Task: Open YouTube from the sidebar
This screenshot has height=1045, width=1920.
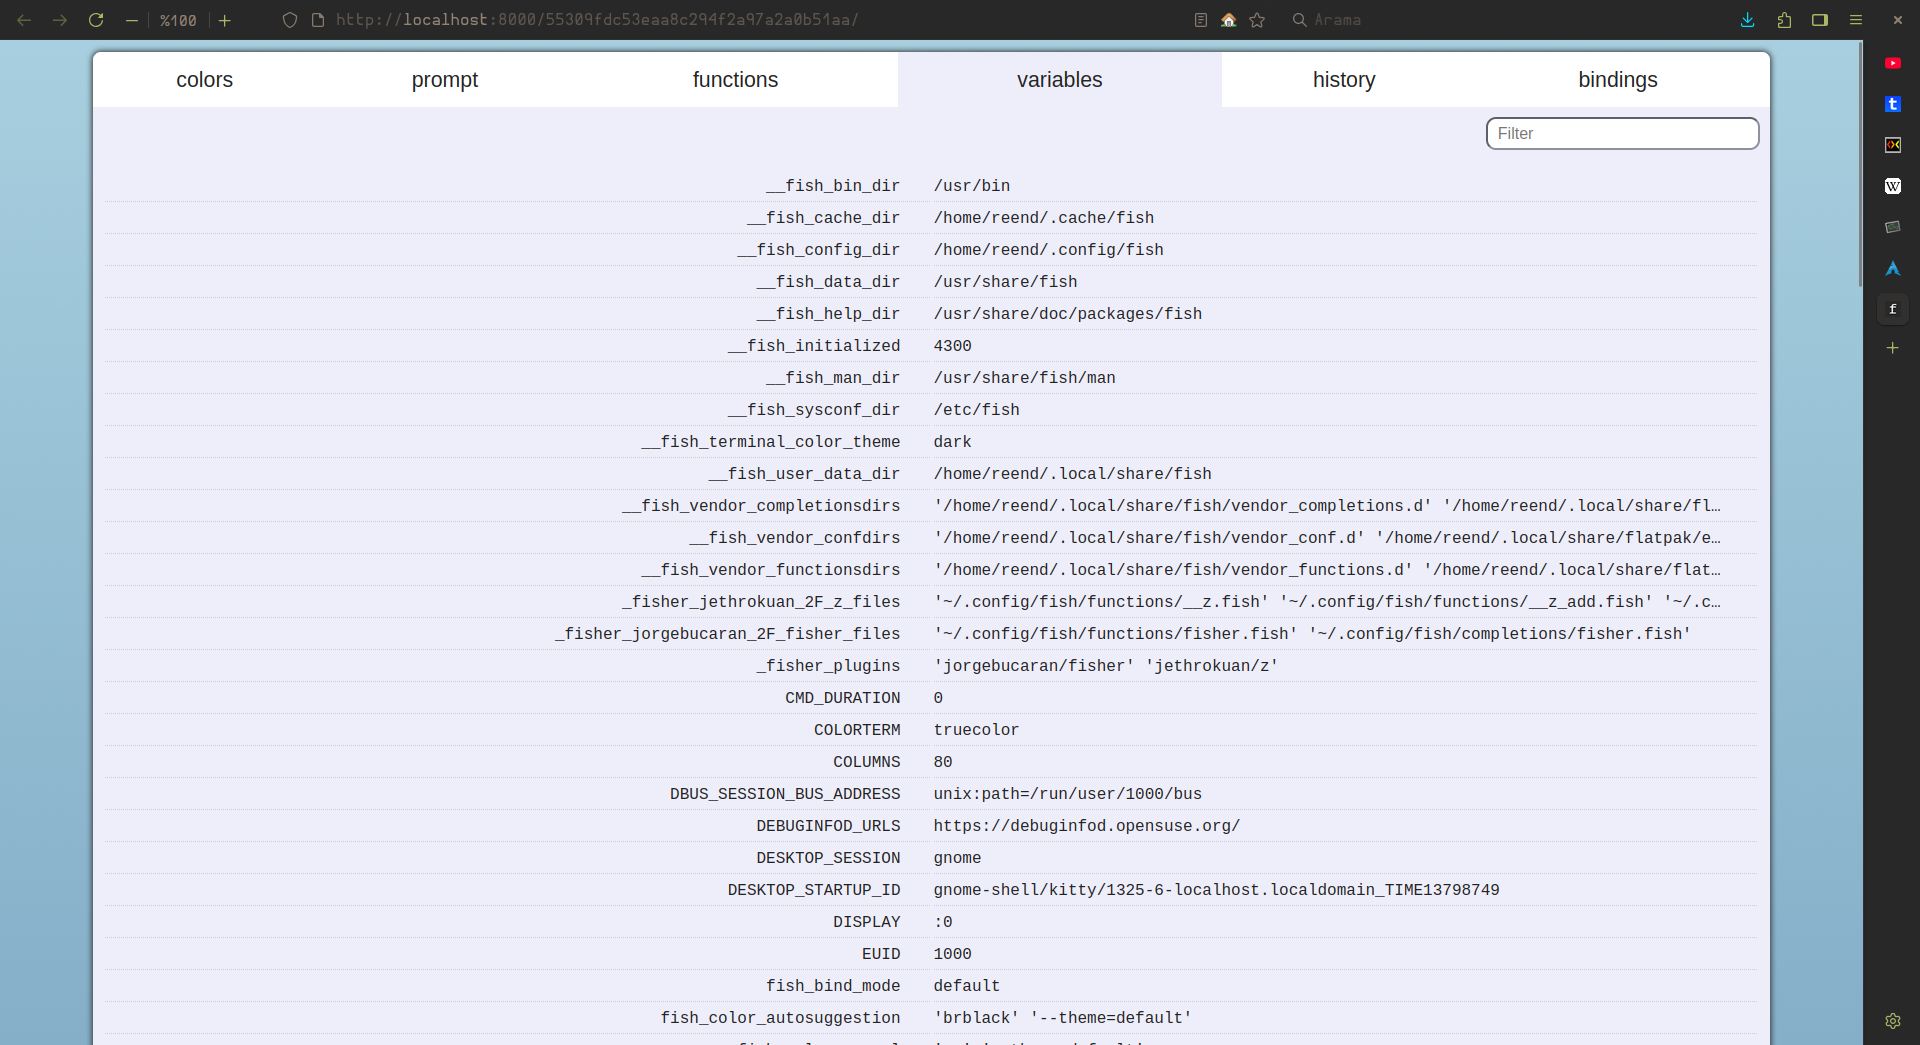Action: tap(1893, 63)
